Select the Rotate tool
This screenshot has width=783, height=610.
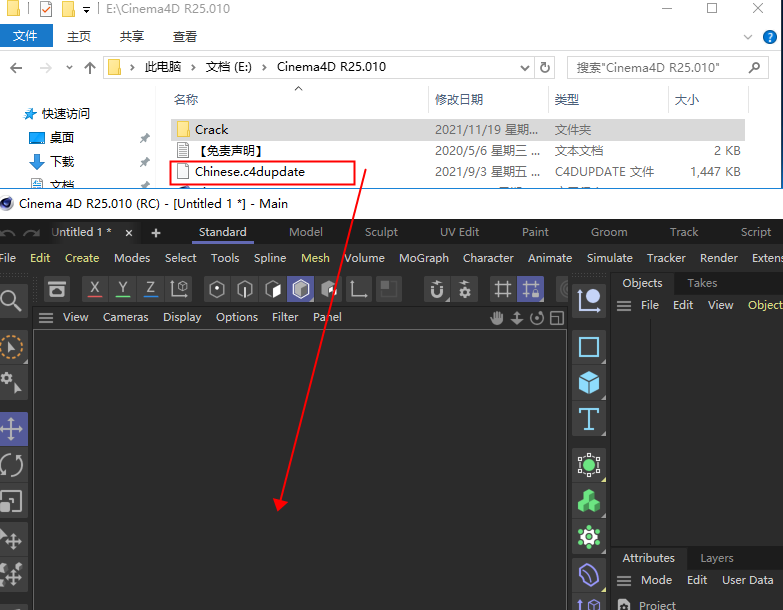click(12, 465)
